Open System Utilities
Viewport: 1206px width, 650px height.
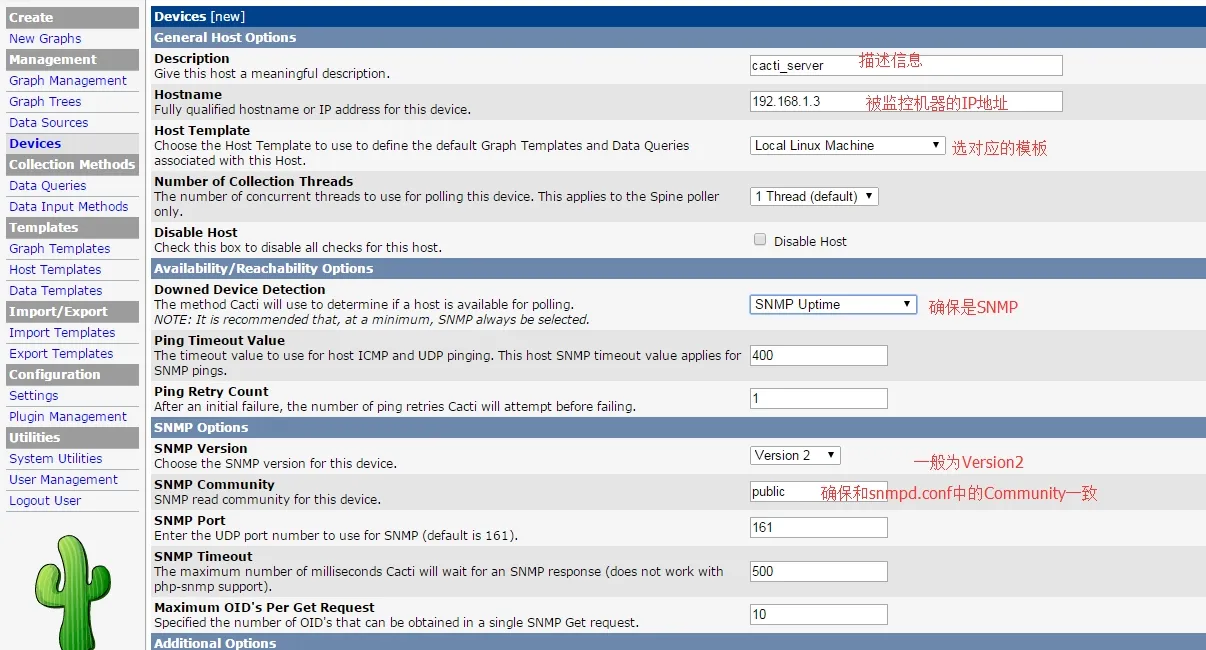(x=55, y=458)
